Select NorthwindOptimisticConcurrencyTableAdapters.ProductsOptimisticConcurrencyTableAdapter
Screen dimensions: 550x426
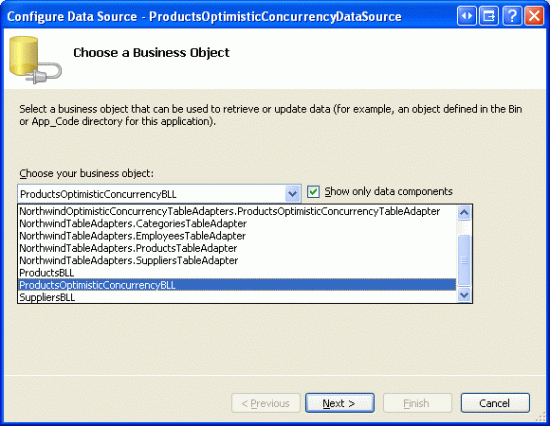click(237, 211)
